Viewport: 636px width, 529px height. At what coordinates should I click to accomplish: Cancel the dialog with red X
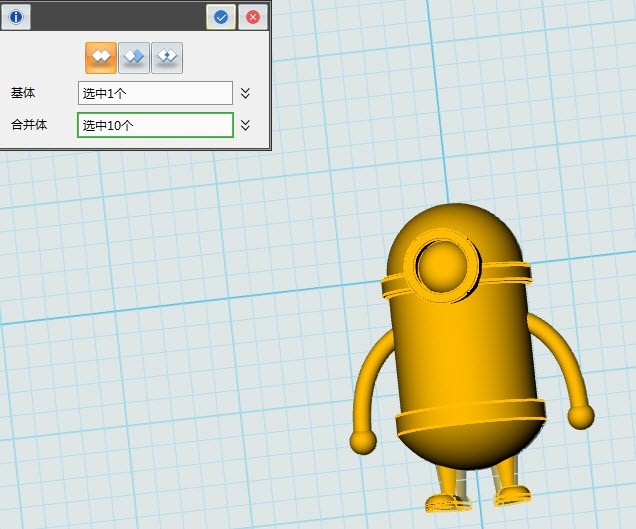(253, 16)
